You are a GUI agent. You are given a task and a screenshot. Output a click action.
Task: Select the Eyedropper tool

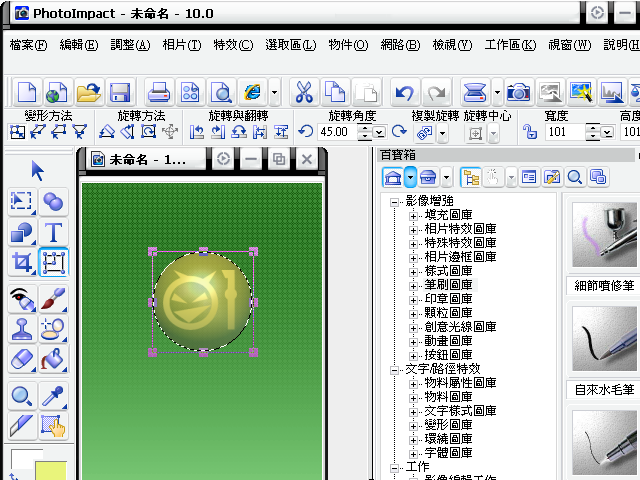coord(53,396)
